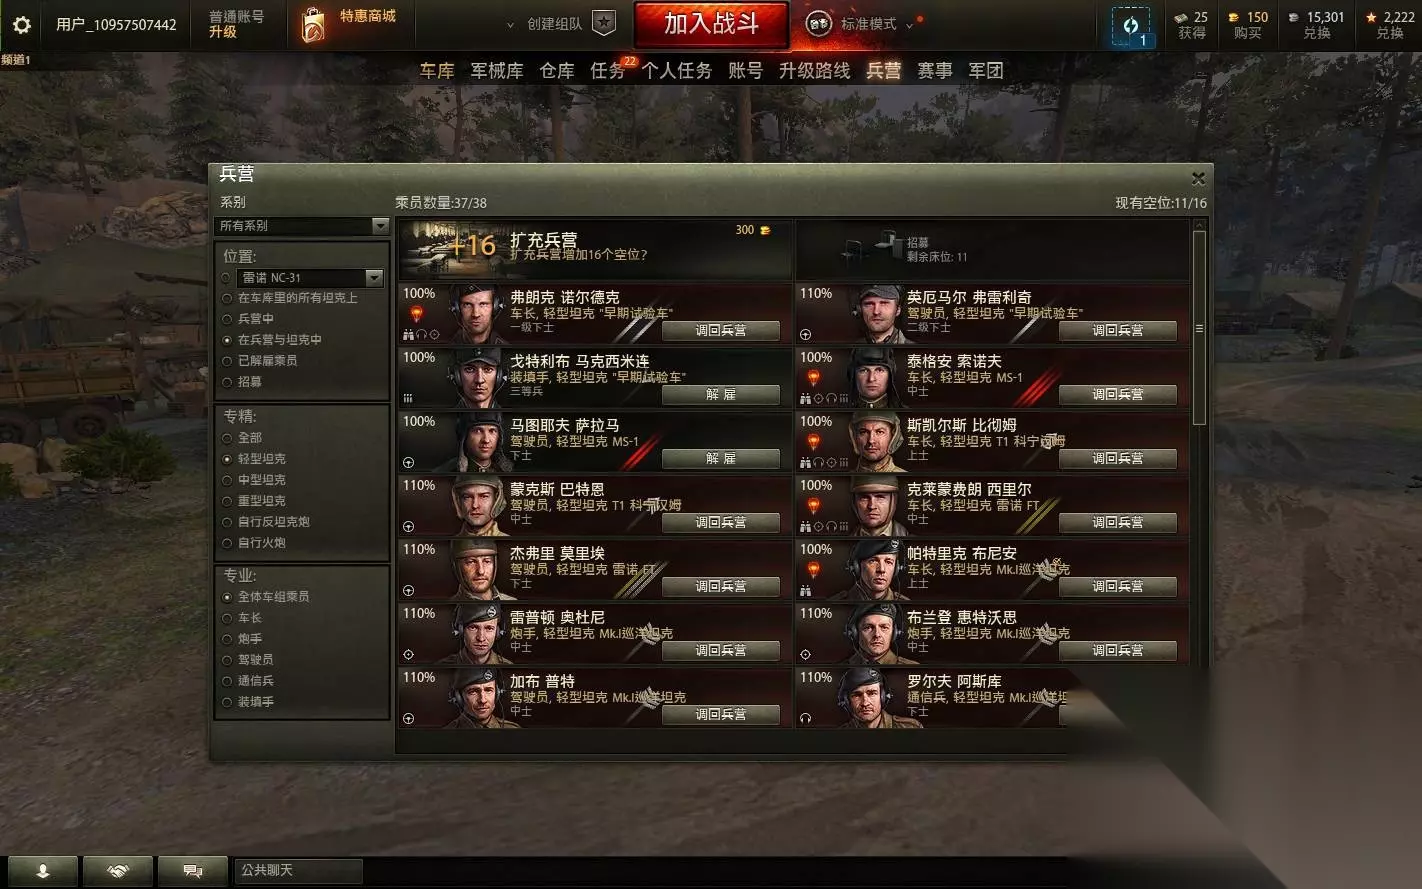Click the 加入战斗 battle button
Image resolution: width=1422 pixels, height=889 pixels.
tap(711, 23)
